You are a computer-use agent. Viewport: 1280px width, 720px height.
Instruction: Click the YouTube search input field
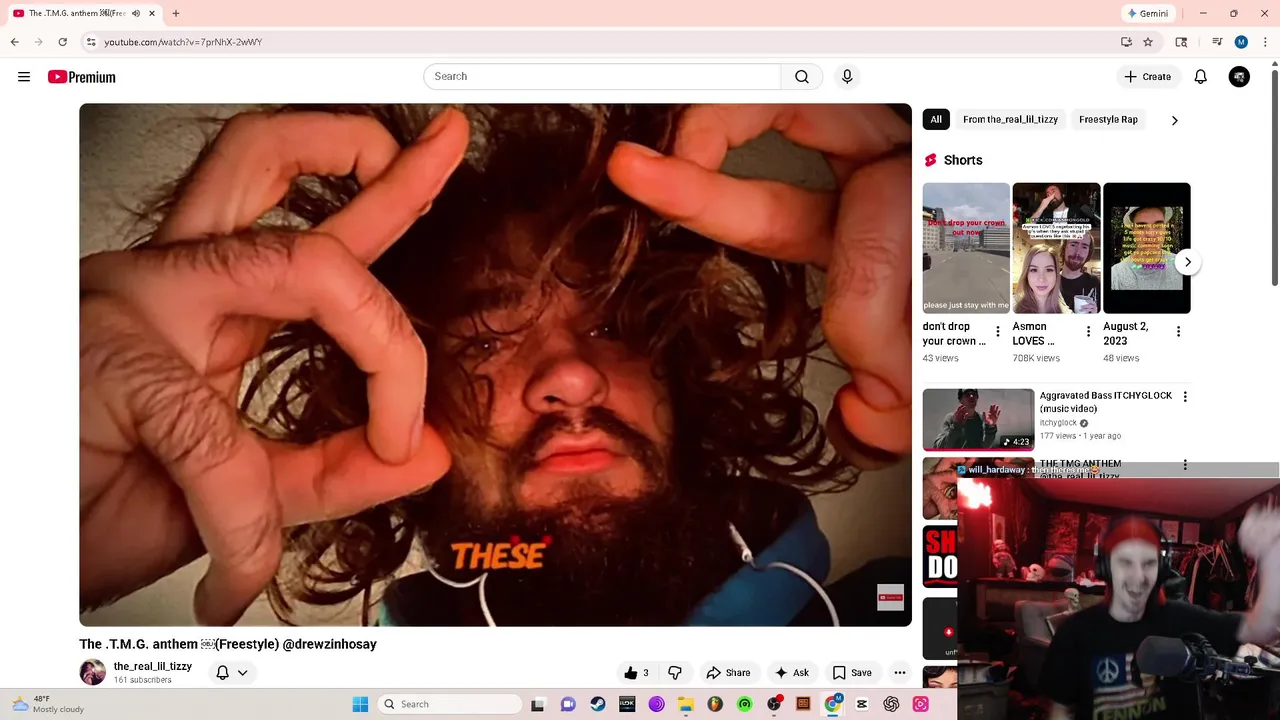click(x=602, y=77)
